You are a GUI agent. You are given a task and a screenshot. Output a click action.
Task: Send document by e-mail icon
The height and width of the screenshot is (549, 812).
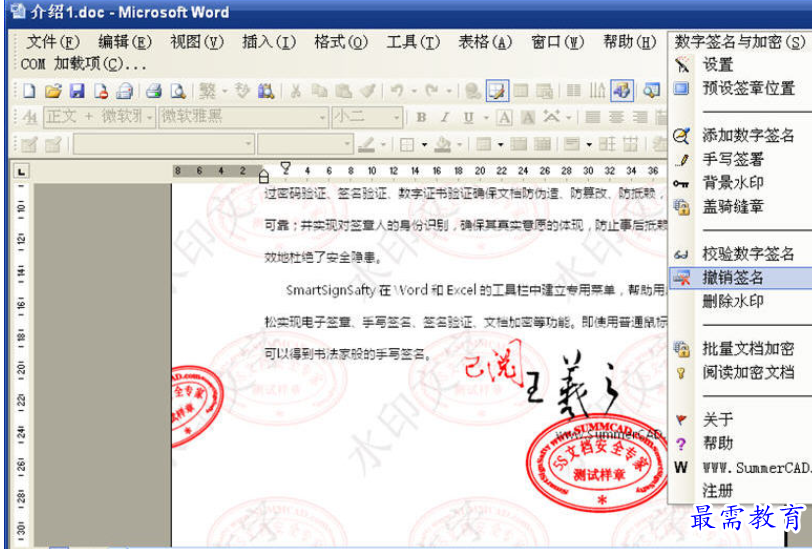pos(125,91)
